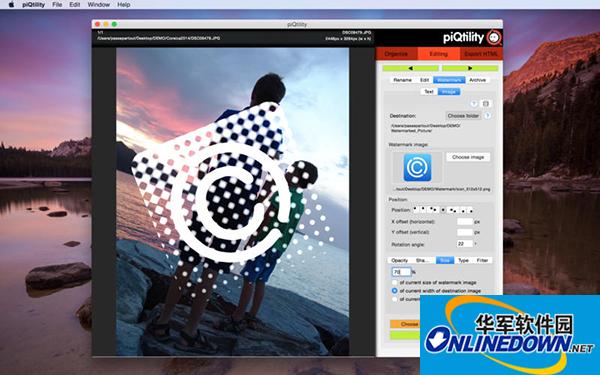The image size is (600, 375).
Task: Click the Y offset vertical field
Action: (x=465, y=232)
